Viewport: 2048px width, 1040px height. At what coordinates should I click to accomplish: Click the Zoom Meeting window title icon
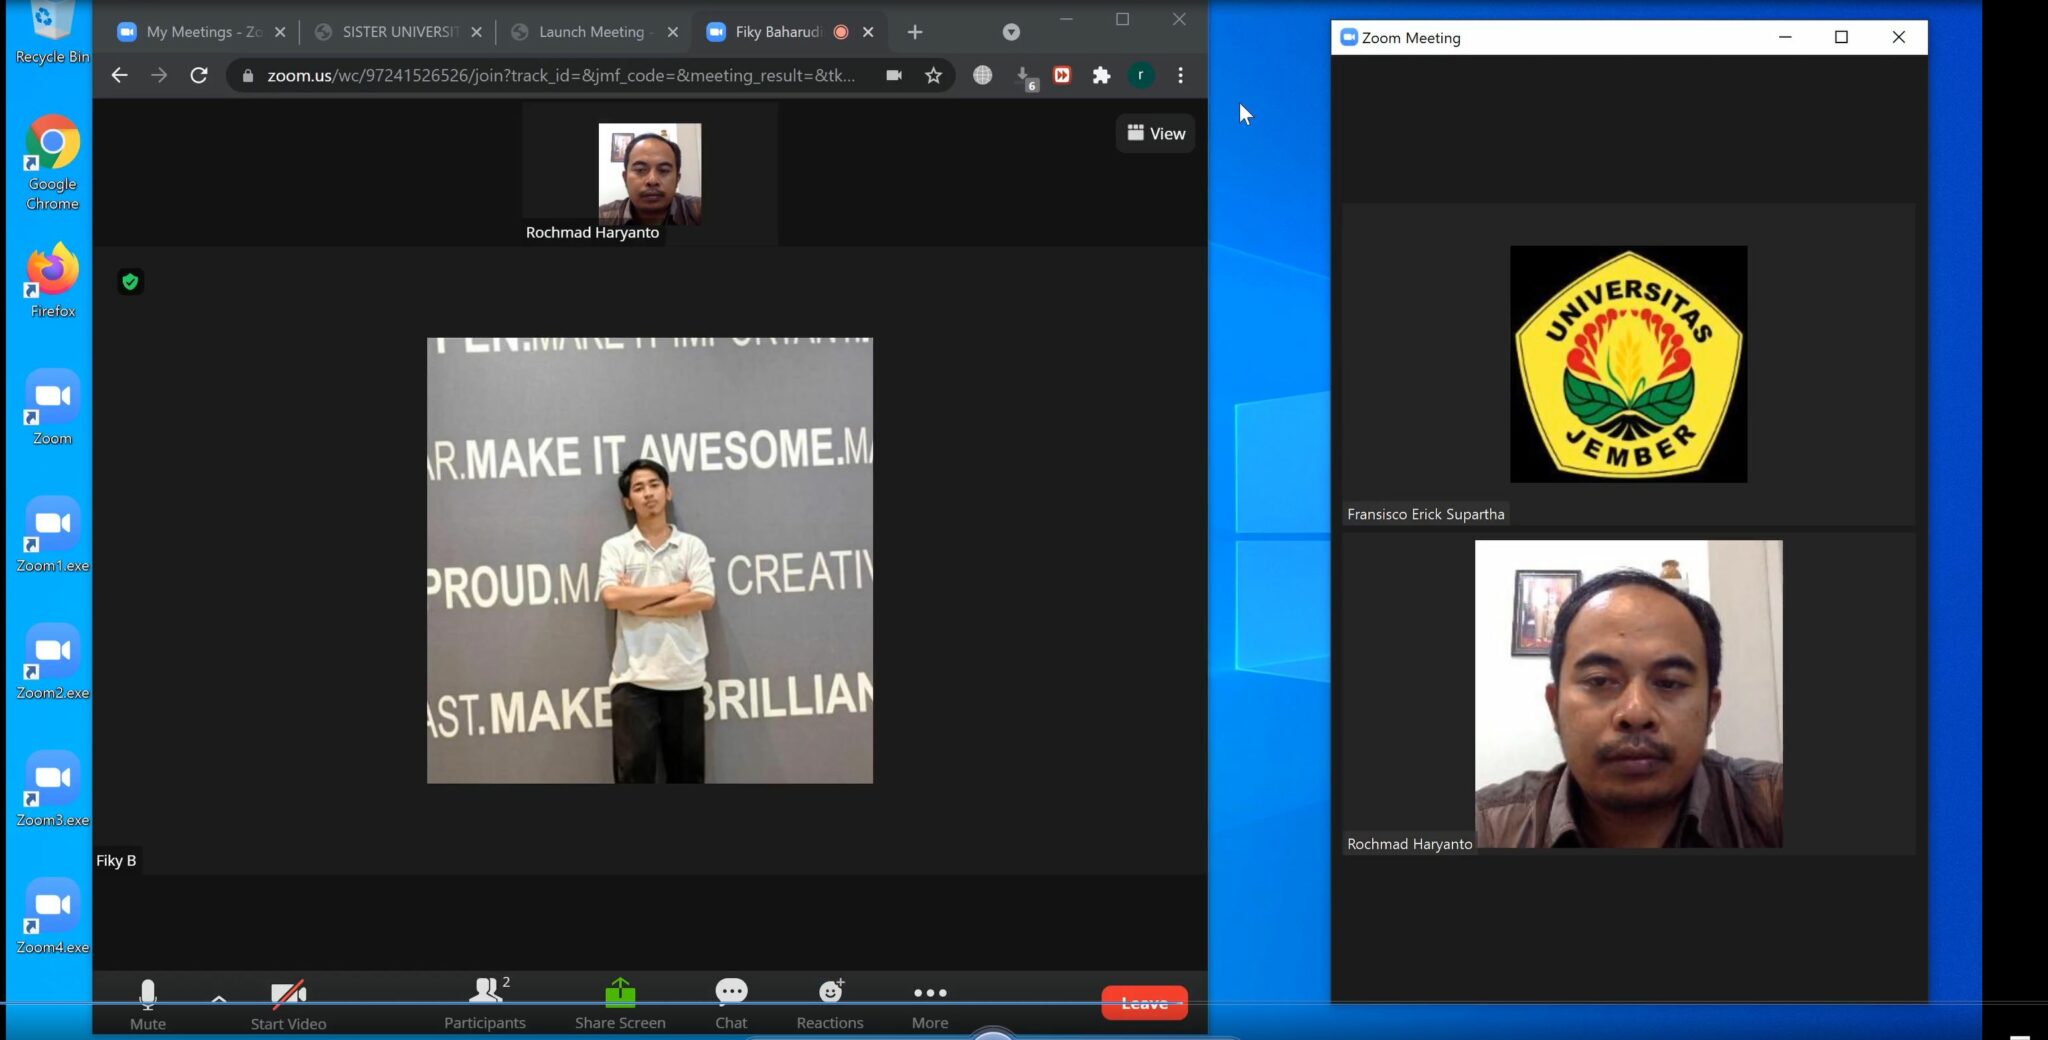(x=1349, y=37)
